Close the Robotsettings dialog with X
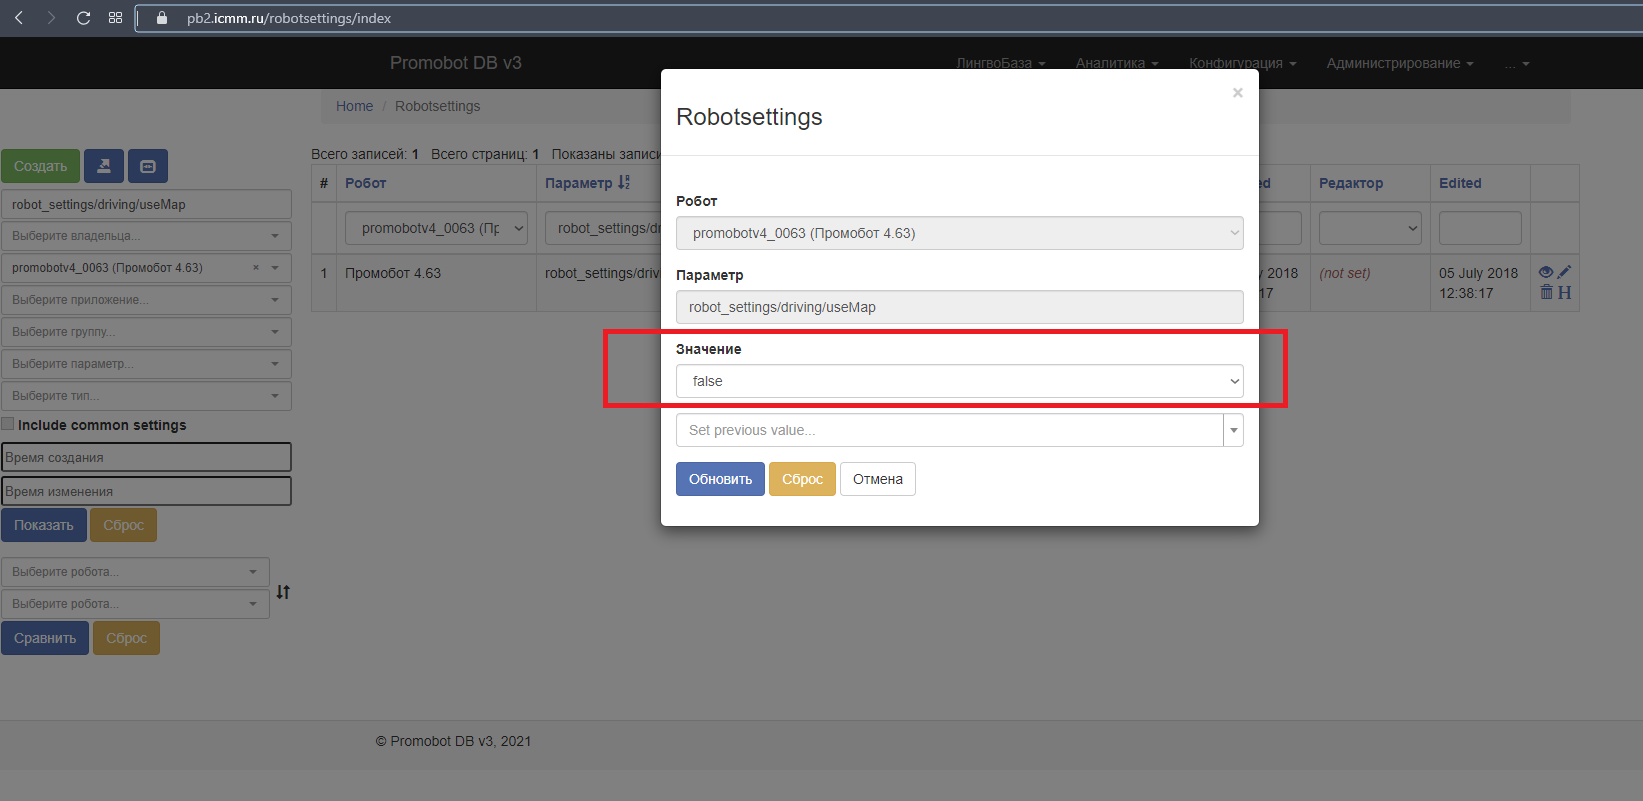1643x801 pixels. (1237, 93)
